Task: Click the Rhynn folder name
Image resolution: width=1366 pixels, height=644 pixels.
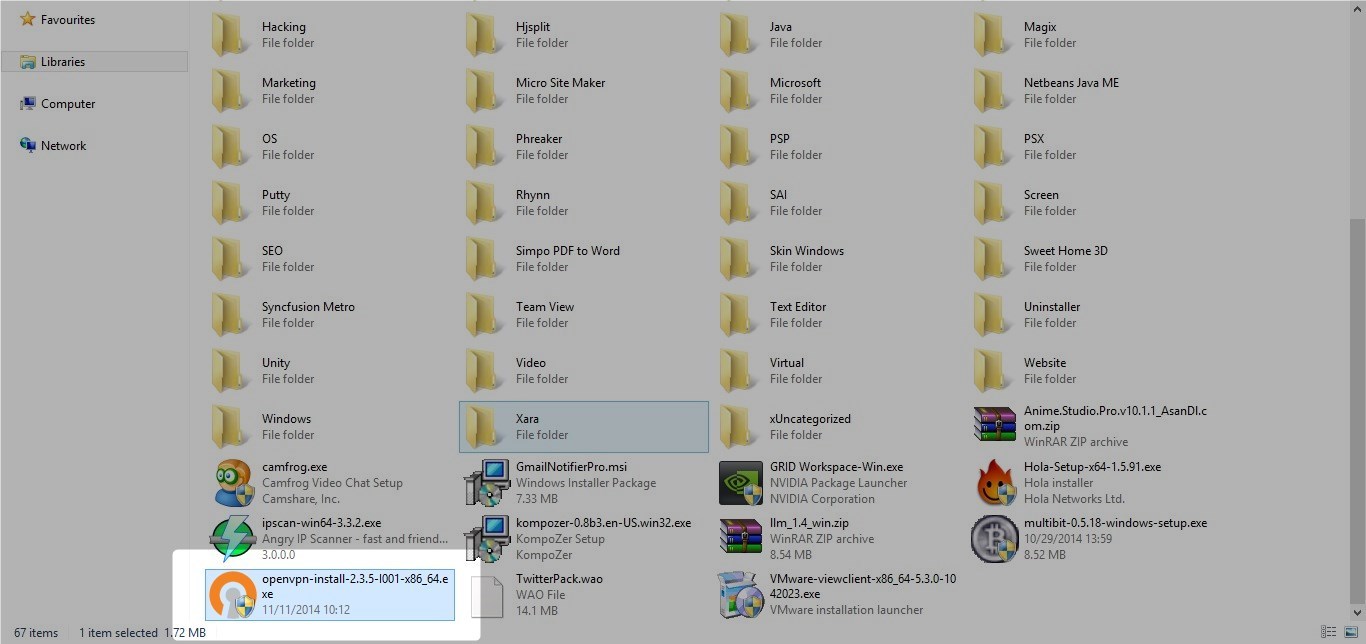Action: tap(532, 195)
